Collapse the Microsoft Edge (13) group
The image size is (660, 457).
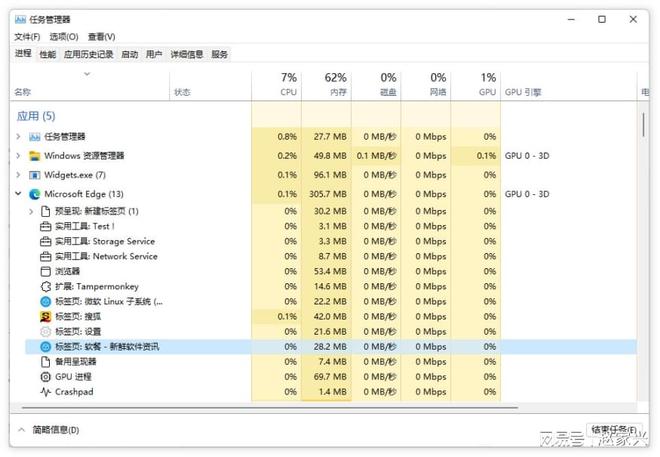tap(18, 194)
